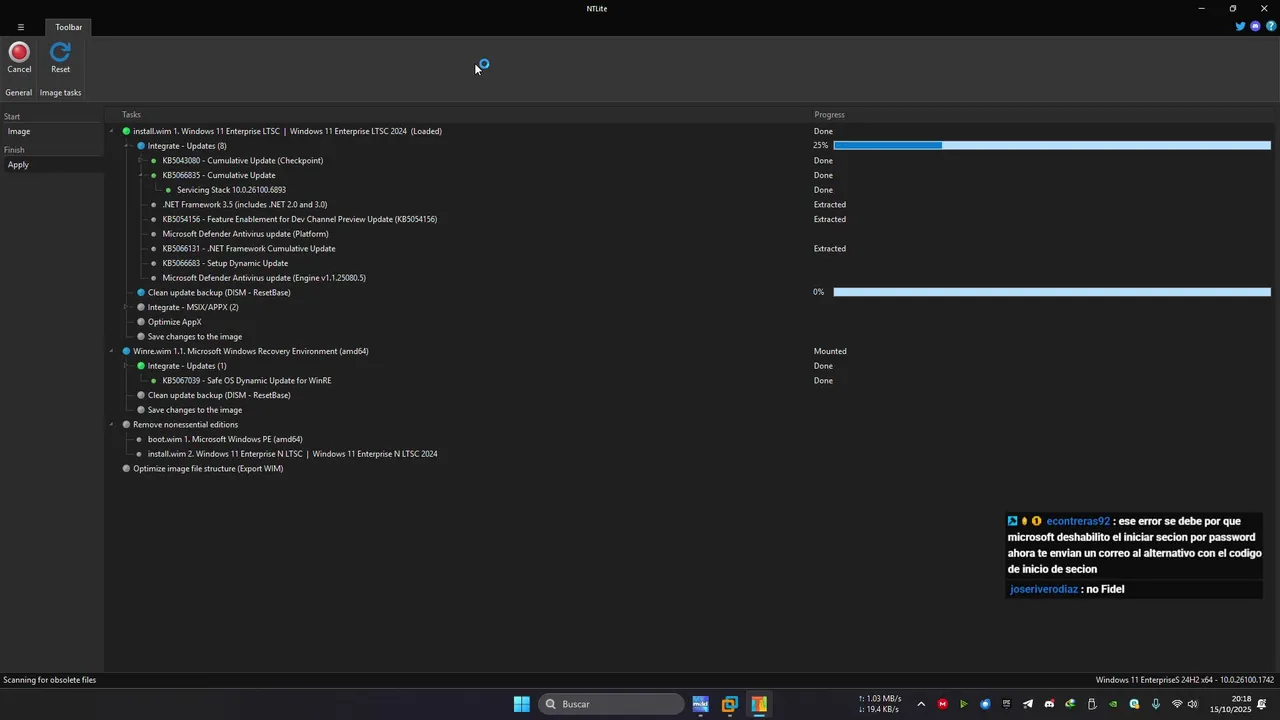The height and width of the screenshot is (720, 1280).
Task: Show hidden tray icons chevron
Action: click(921, 704)
